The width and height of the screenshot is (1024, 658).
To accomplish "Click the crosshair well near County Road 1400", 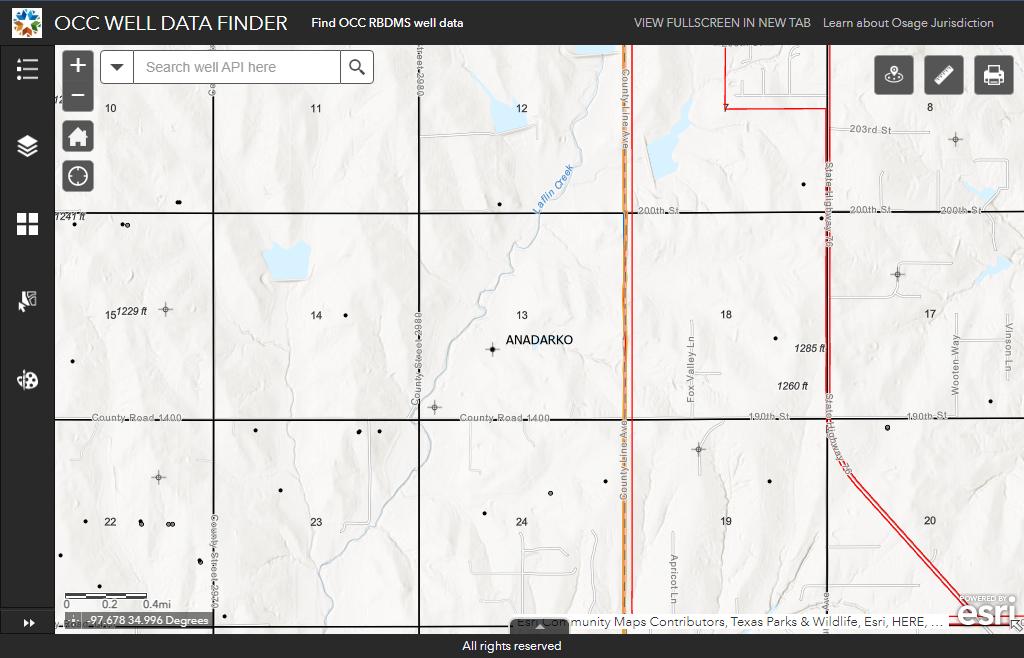I will [x=435, y=407].
